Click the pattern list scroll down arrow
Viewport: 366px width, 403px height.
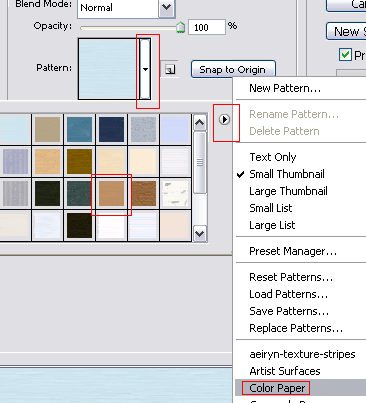(199, 233)
